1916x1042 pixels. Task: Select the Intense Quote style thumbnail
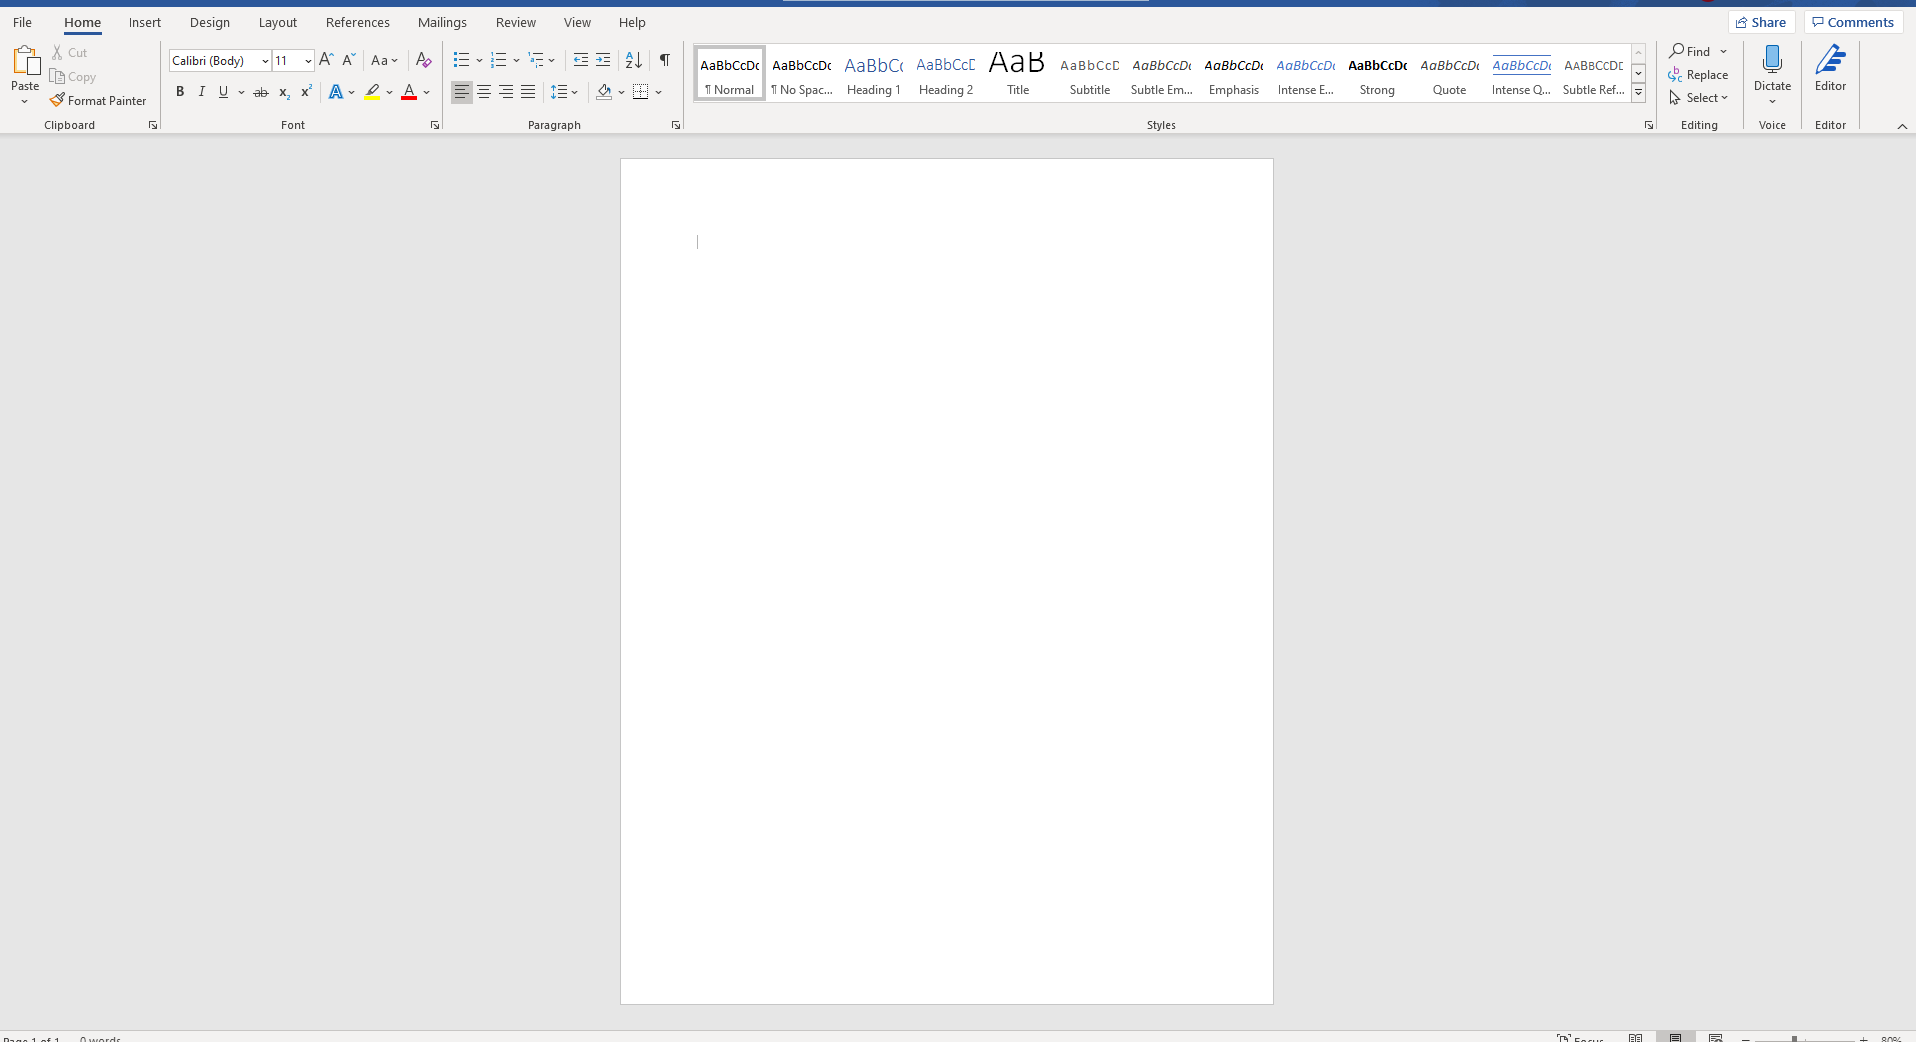pos(1522,73)
